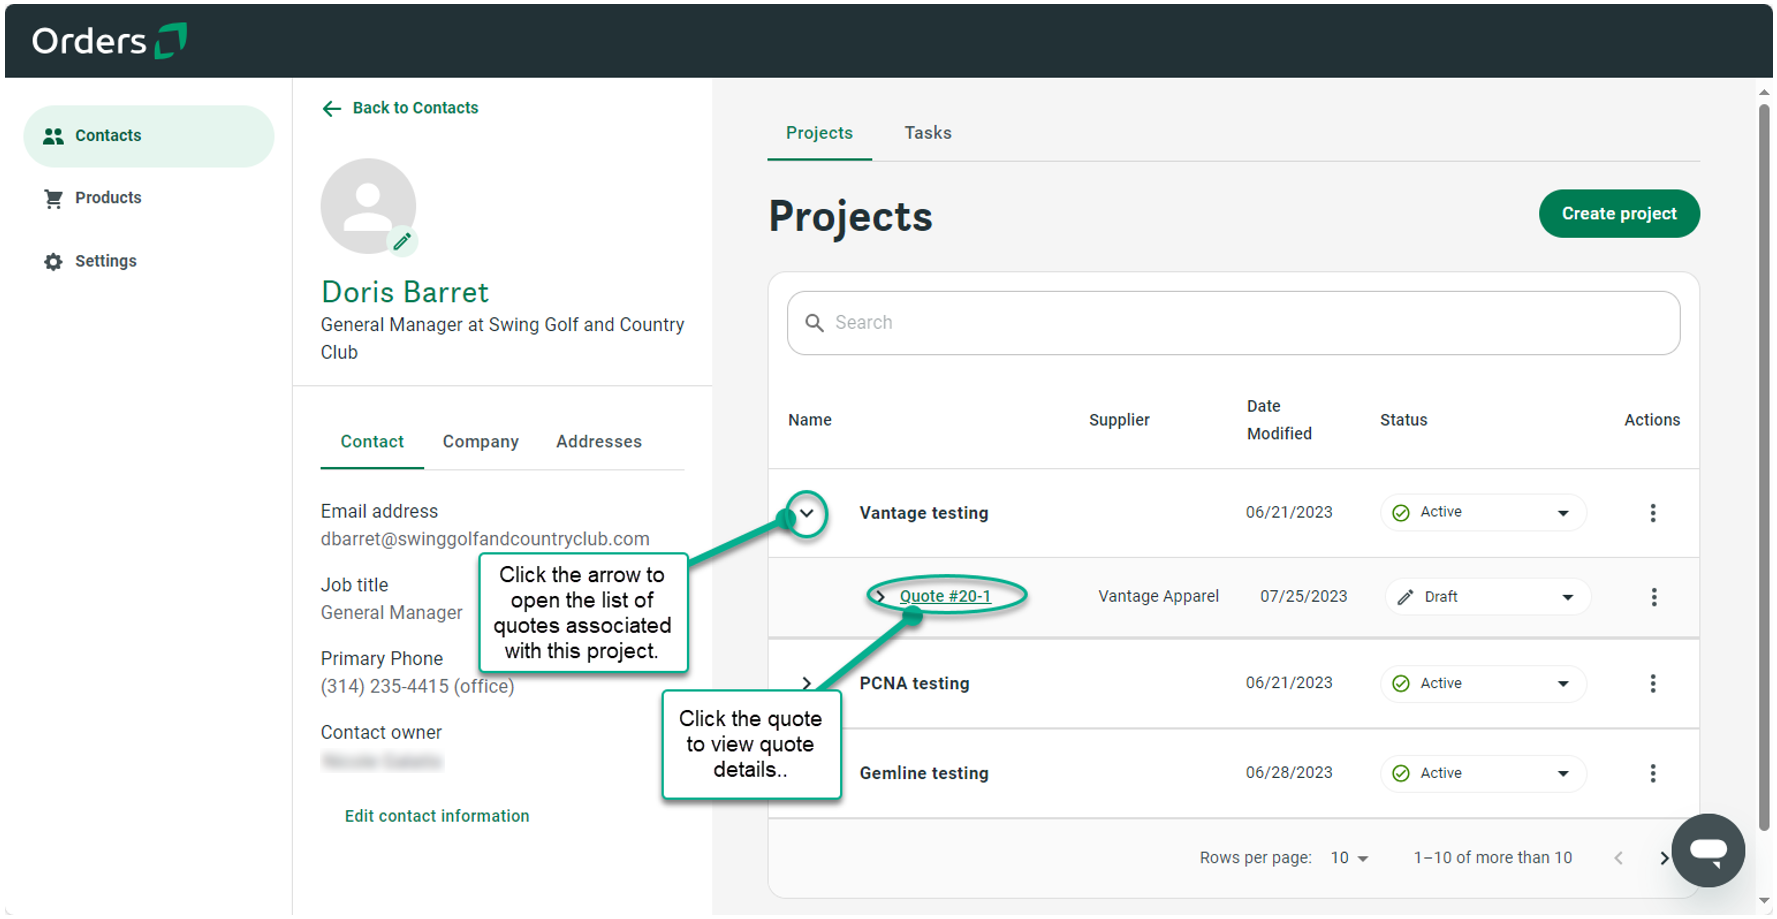Click the Back to Contacts link
The image size is (1777, 919).
400,108
